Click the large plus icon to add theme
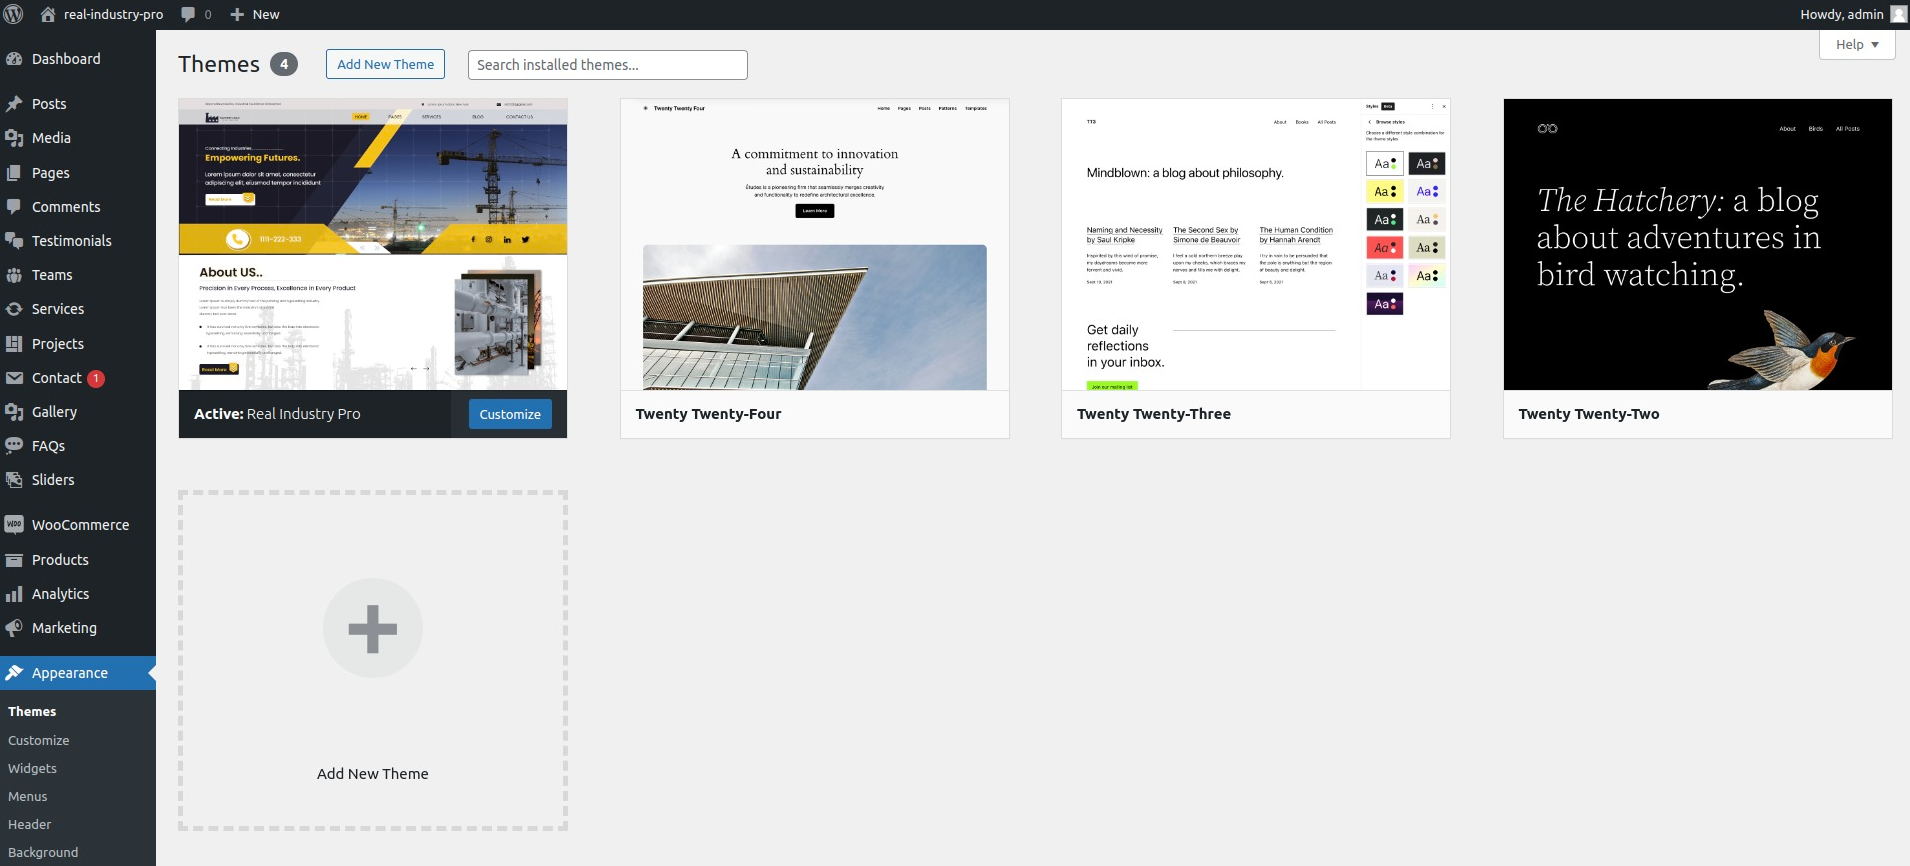Image resolution: width=1910 pixels, height=866 pixels. pyautogui.click(x=373, y=628)
